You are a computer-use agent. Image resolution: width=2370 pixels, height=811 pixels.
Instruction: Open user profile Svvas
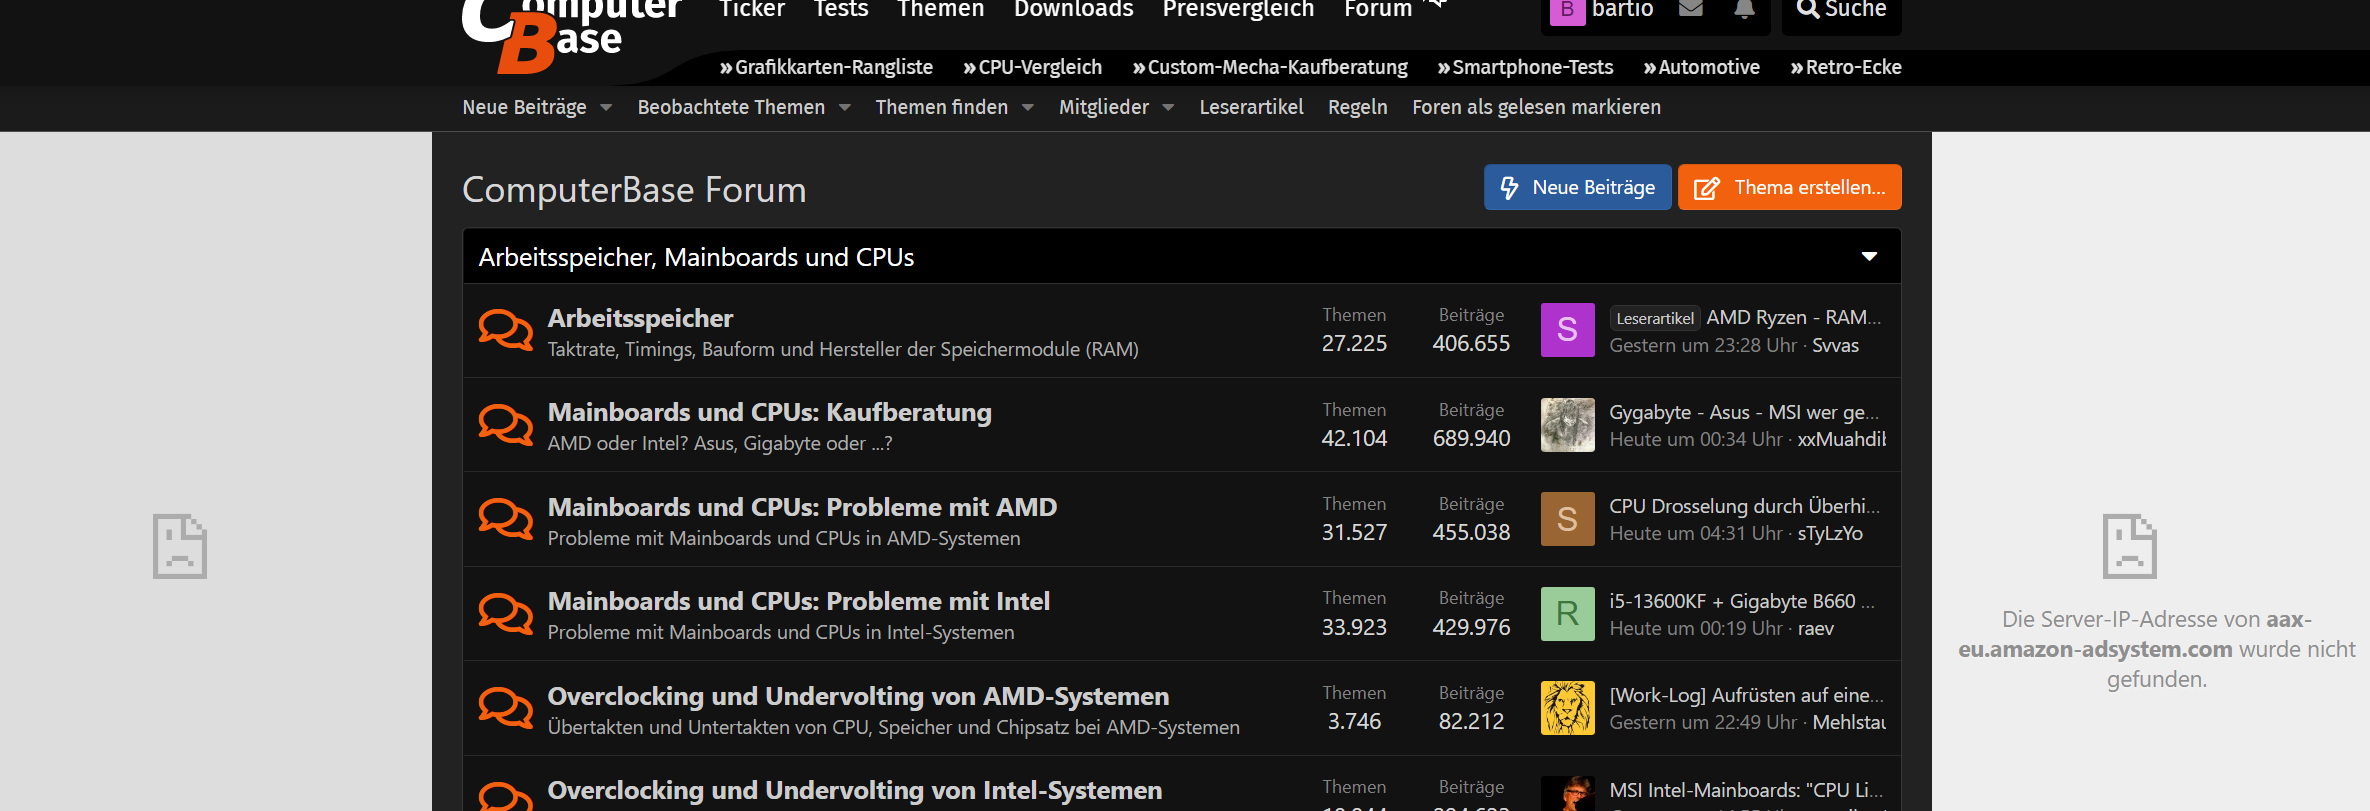point(1835,345)
